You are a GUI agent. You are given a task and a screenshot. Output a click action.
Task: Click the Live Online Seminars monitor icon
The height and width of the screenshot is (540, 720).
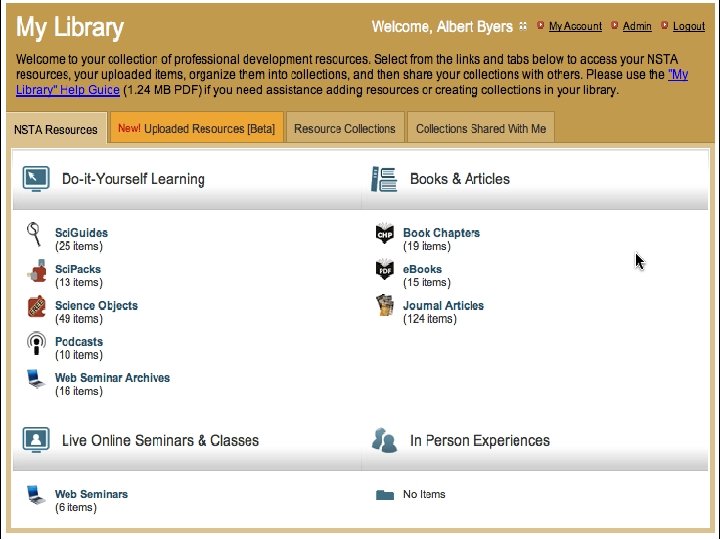(x=36, y=440)
